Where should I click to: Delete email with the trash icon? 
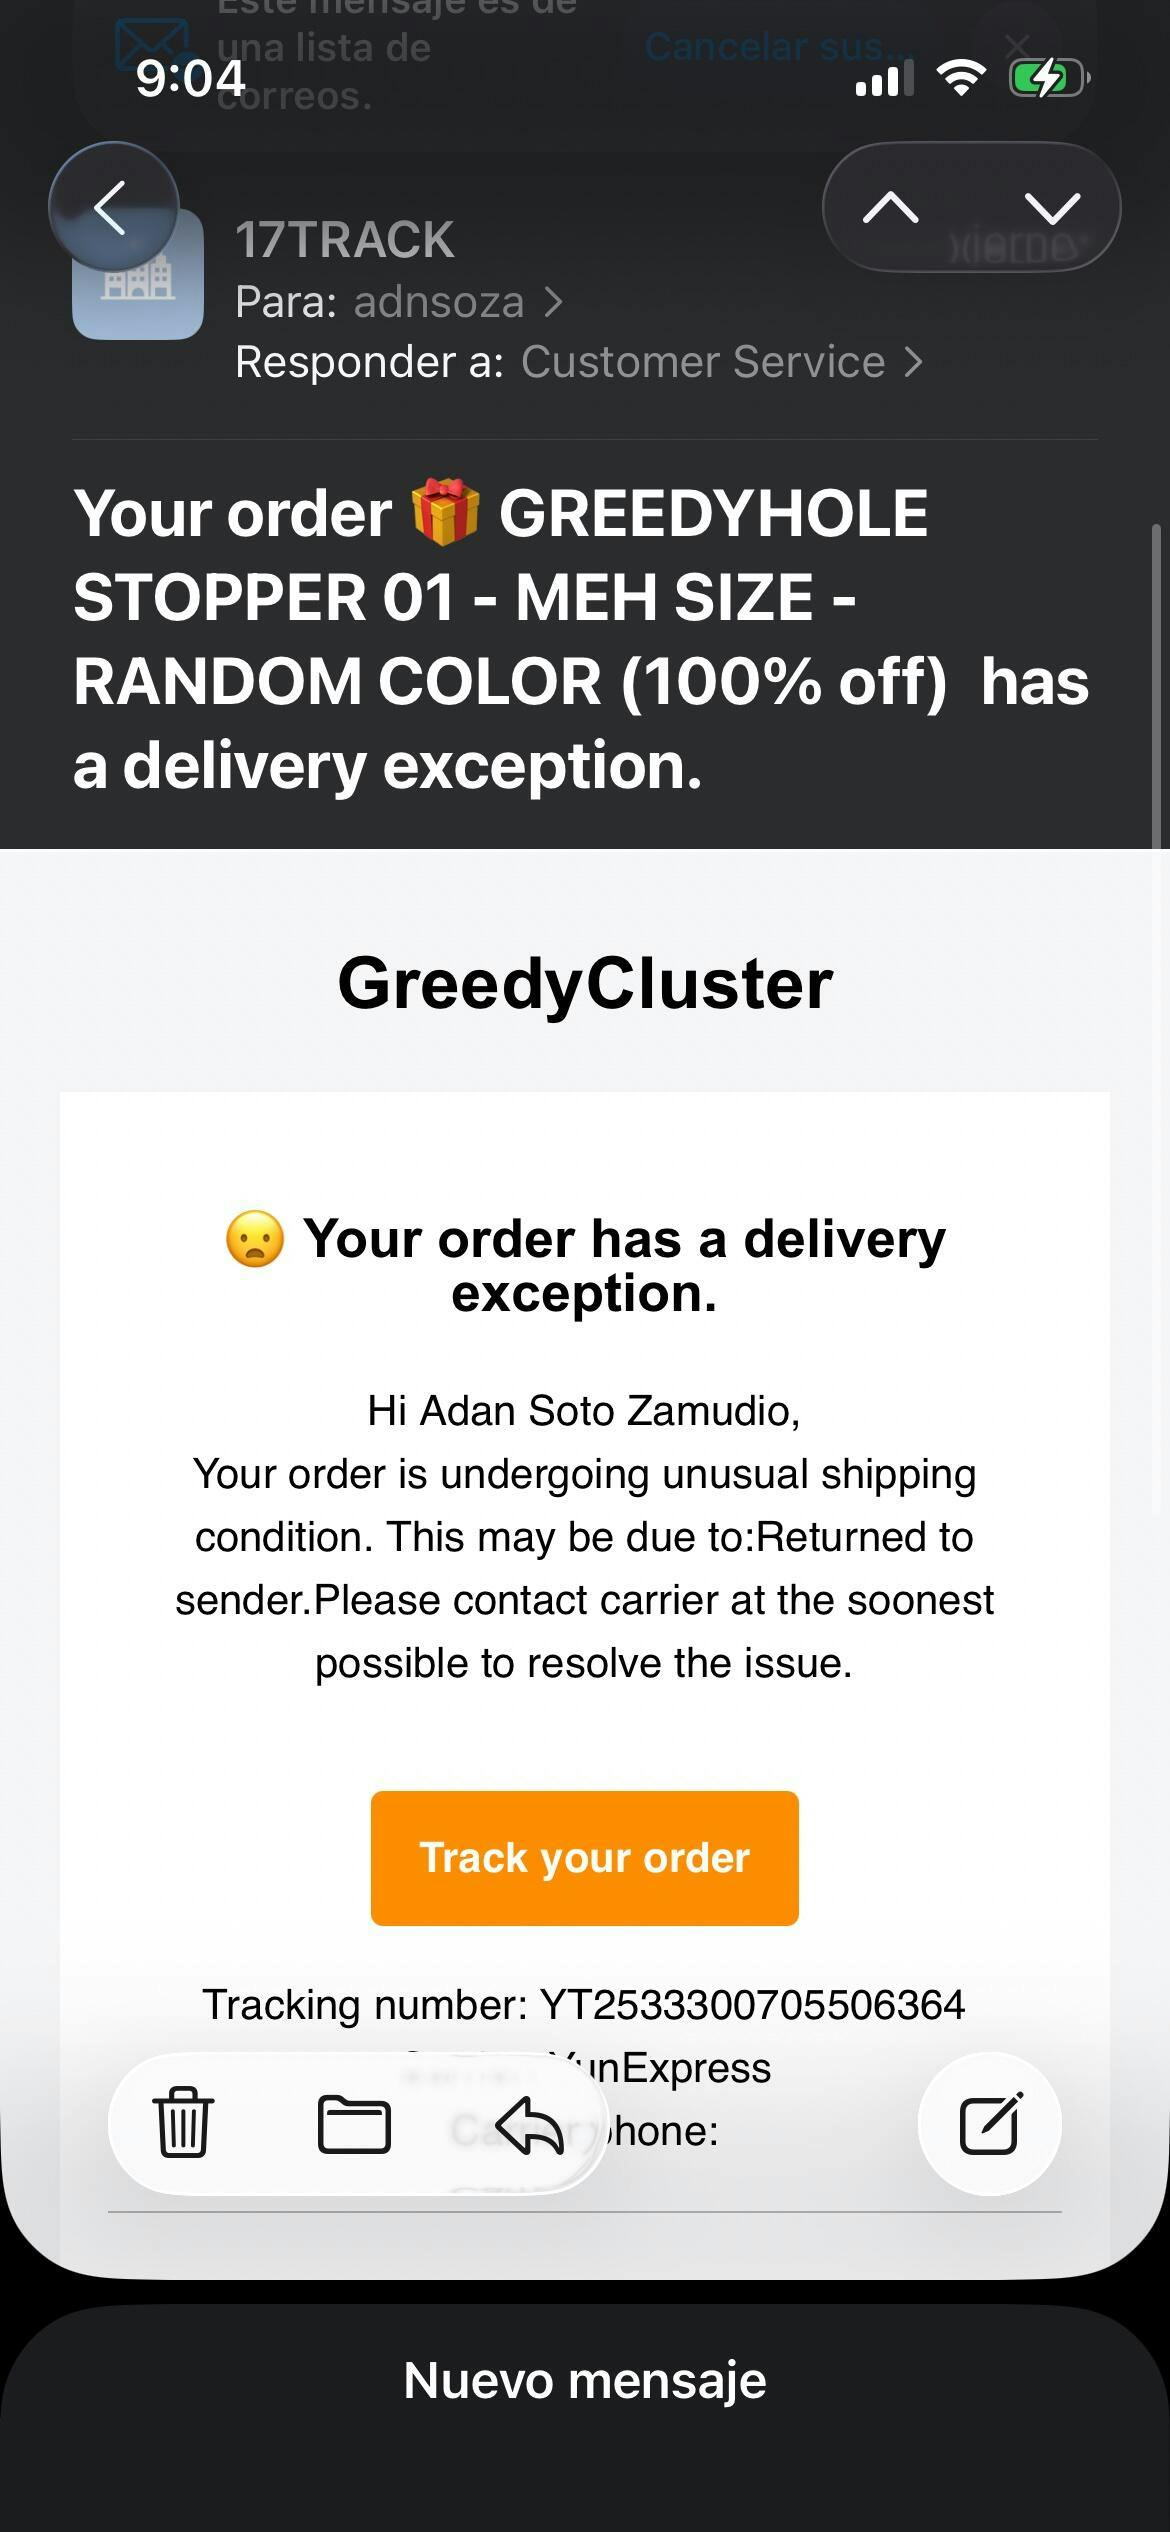coord(182,2123)
